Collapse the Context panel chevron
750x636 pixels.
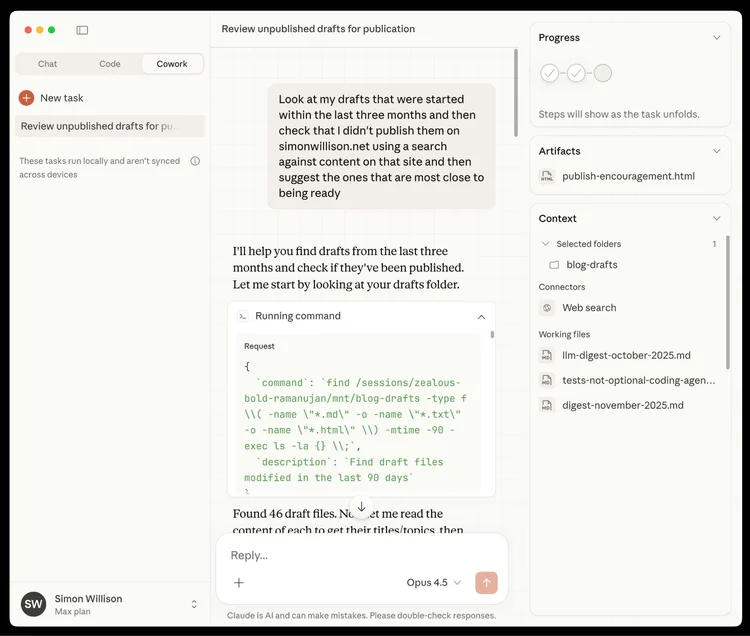coord(716,218)
